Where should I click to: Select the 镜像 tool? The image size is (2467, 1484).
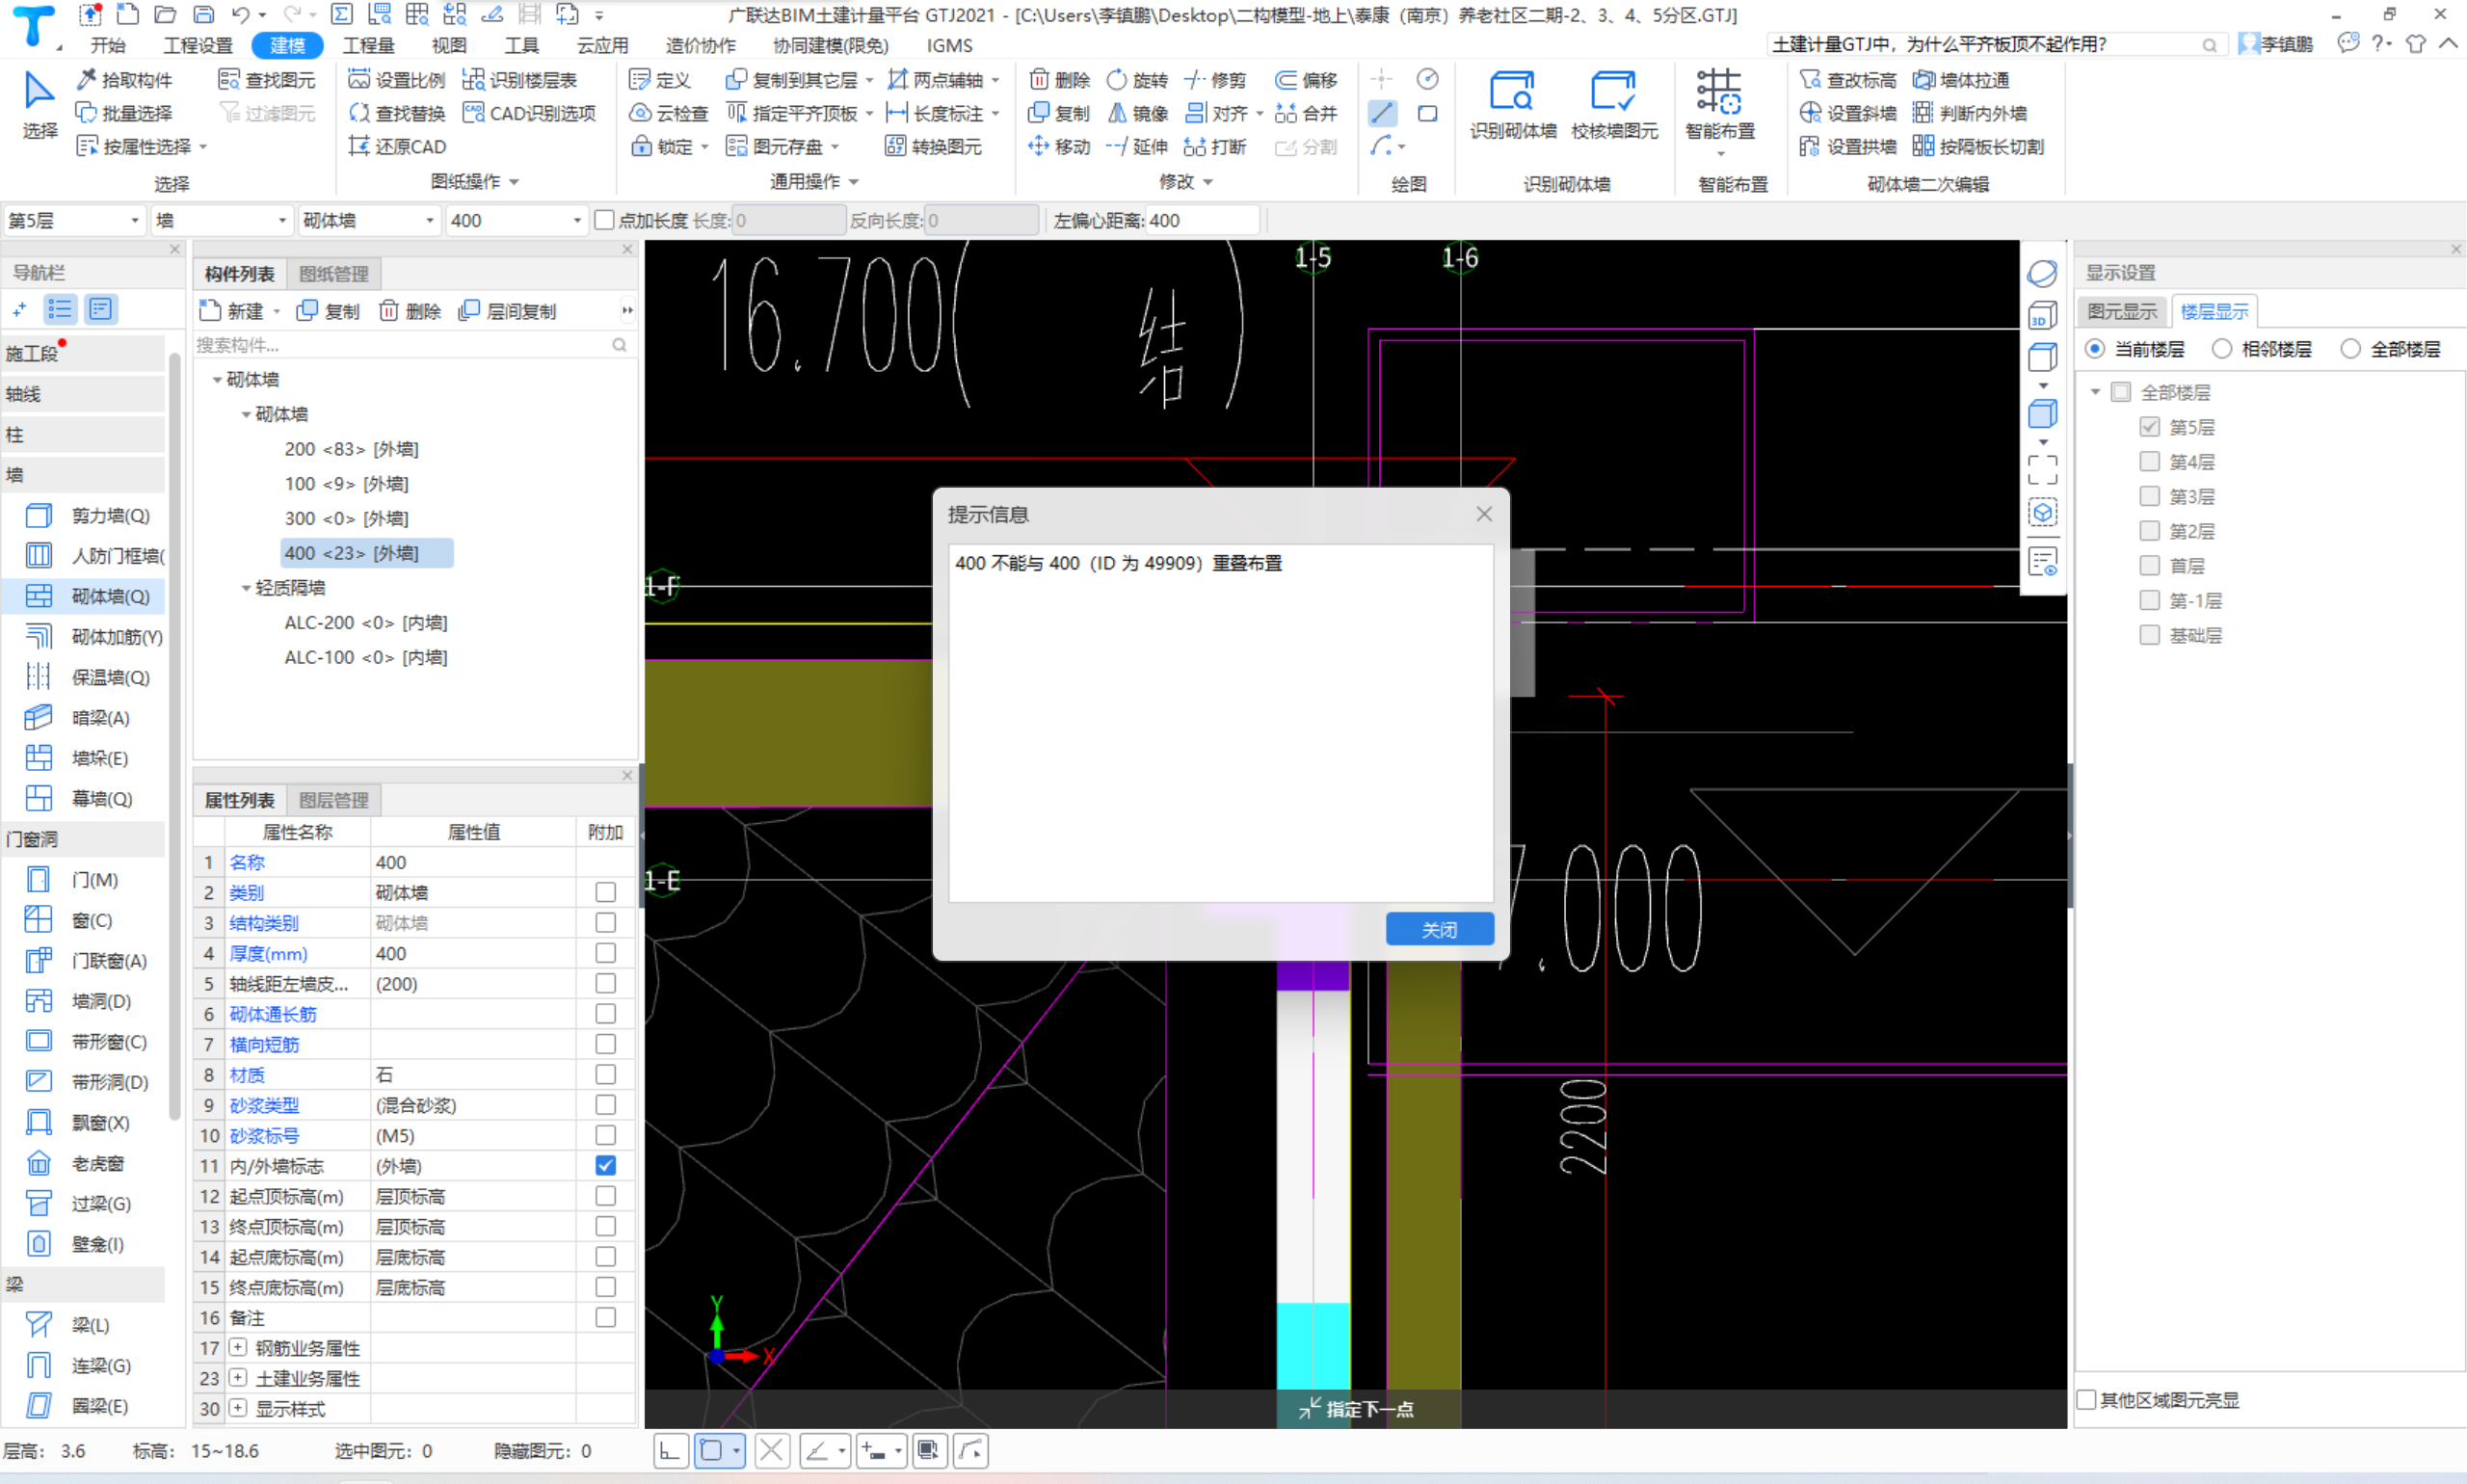point(1137,113)
